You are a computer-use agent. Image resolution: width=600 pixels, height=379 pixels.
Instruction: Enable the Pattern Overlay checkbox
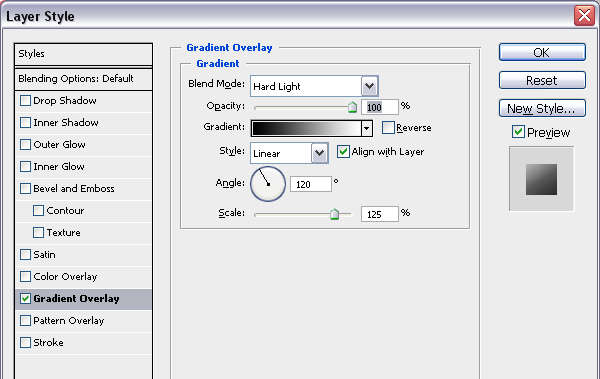[25, 321]
